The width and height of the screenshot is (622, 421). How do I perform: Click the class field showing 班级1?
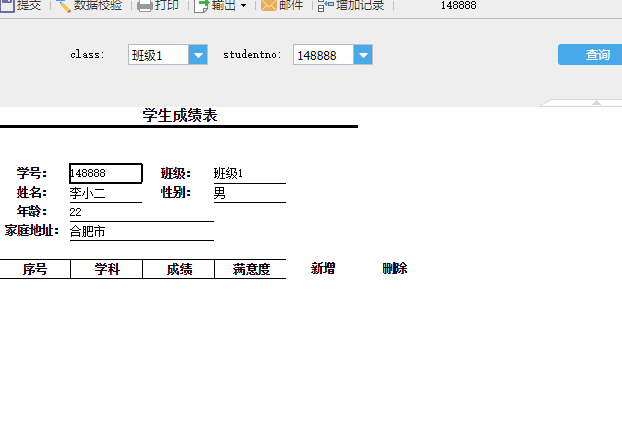pyautogui.click(x=158, y=55)
